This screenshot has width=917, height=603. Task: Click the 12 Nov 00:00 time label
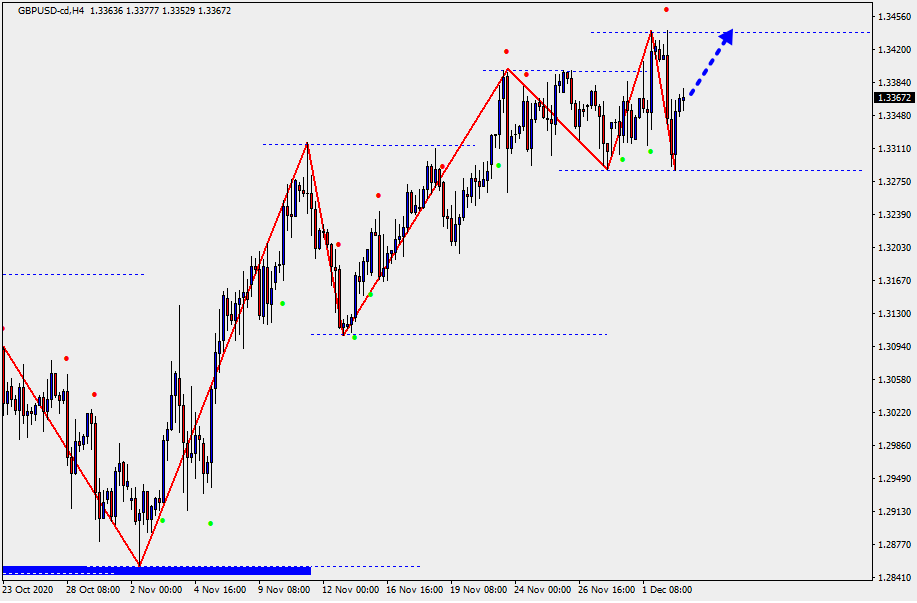[349, 590]
